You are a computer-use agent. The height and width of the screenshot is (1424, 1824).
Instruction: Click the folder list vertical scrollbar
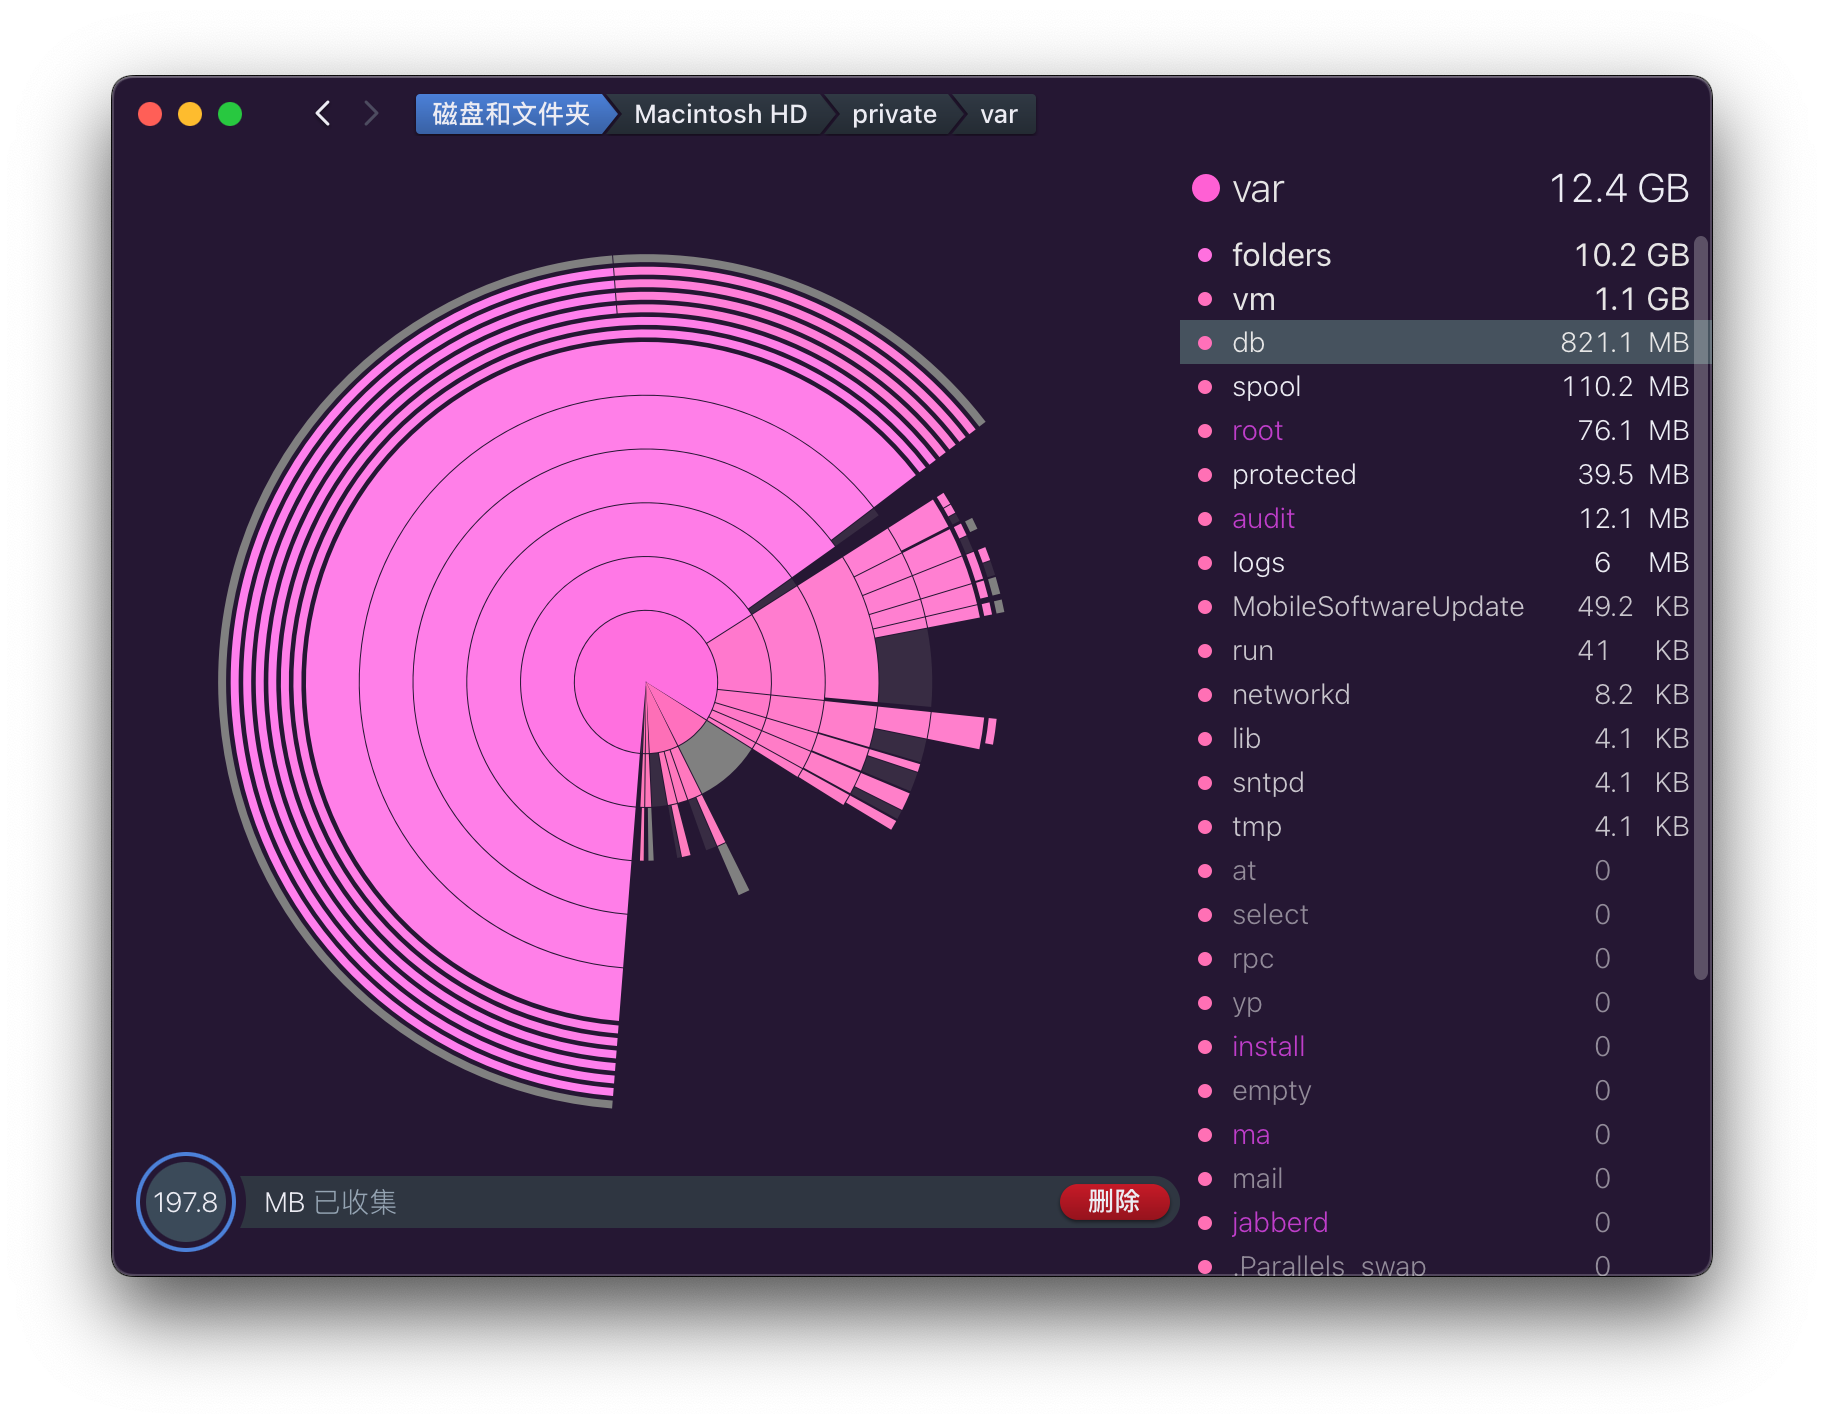(x=1700, y=607)
